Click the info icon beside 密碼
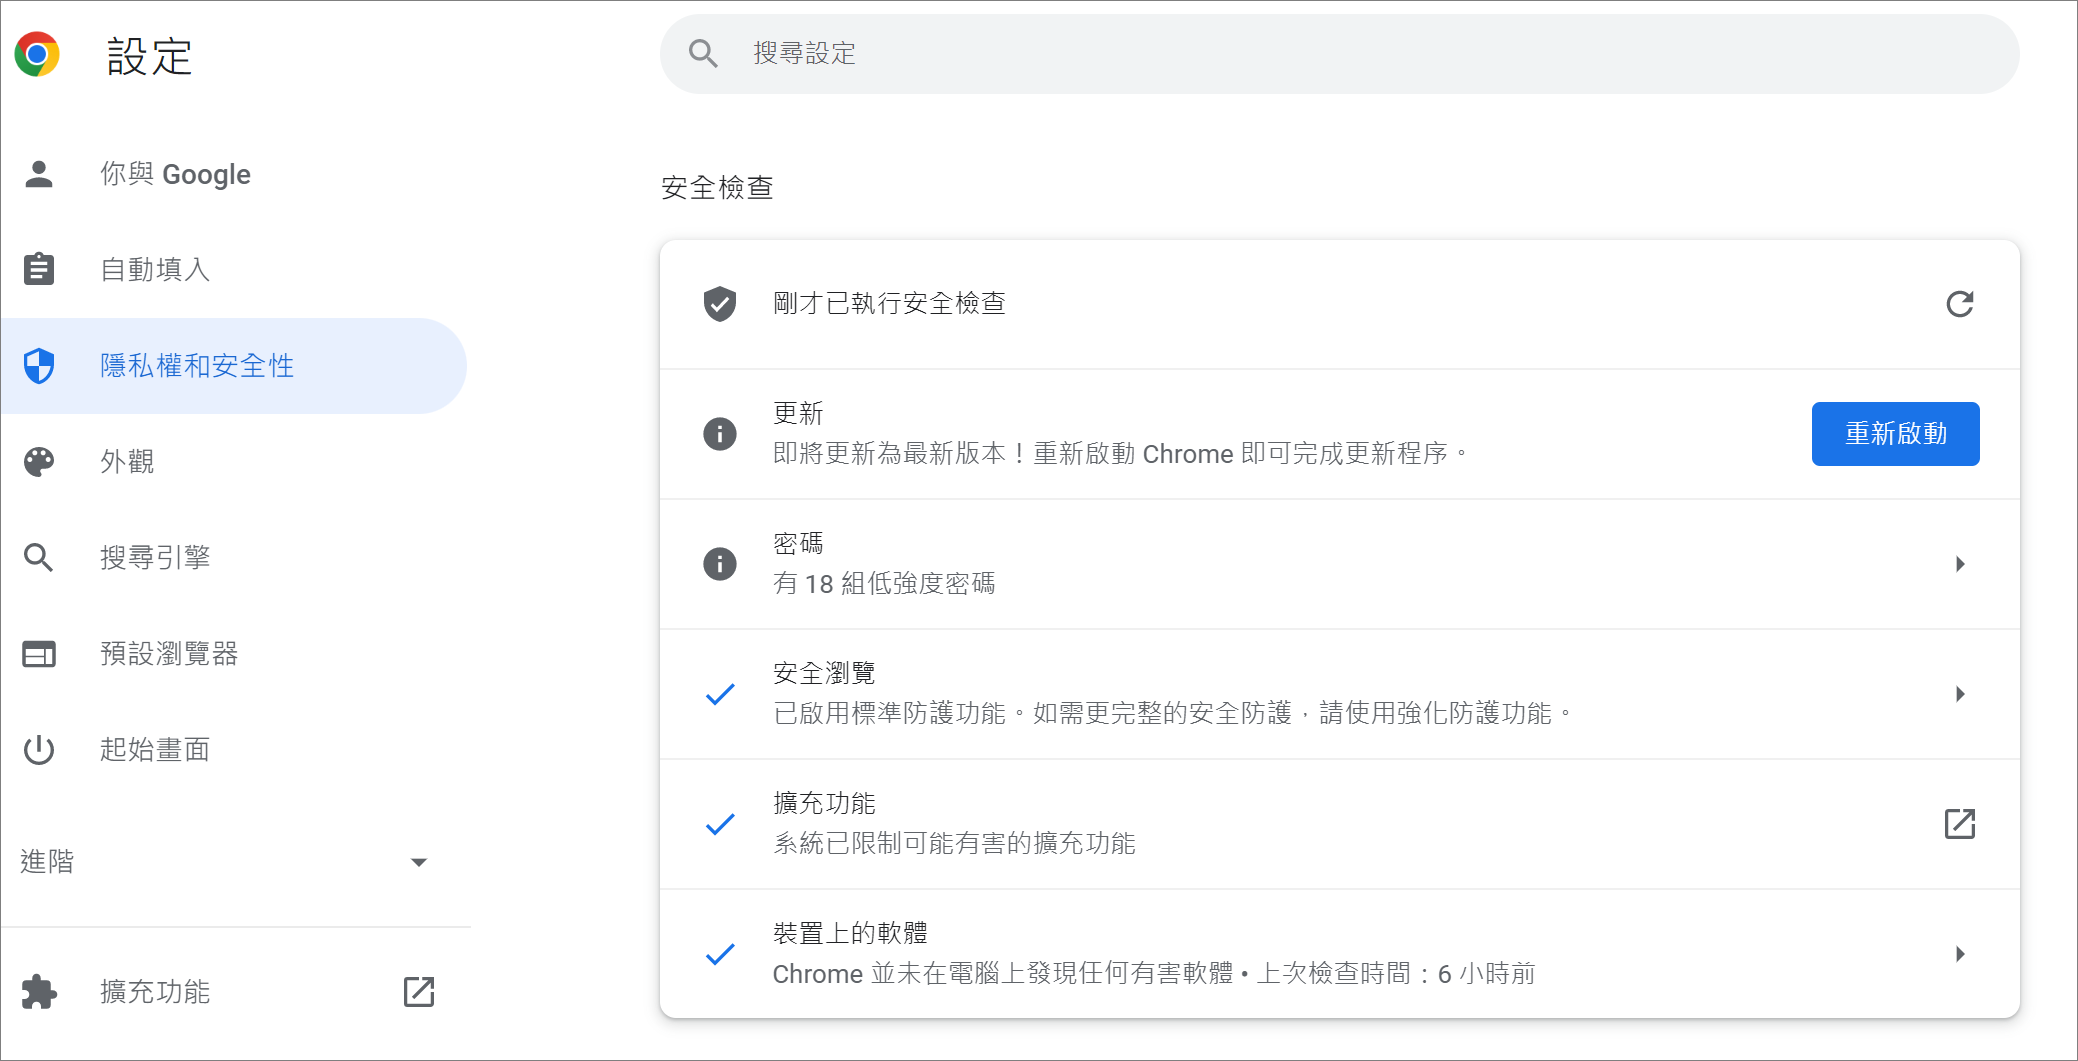Viewport: 2078px width, 1061px height. pos(719,564)
